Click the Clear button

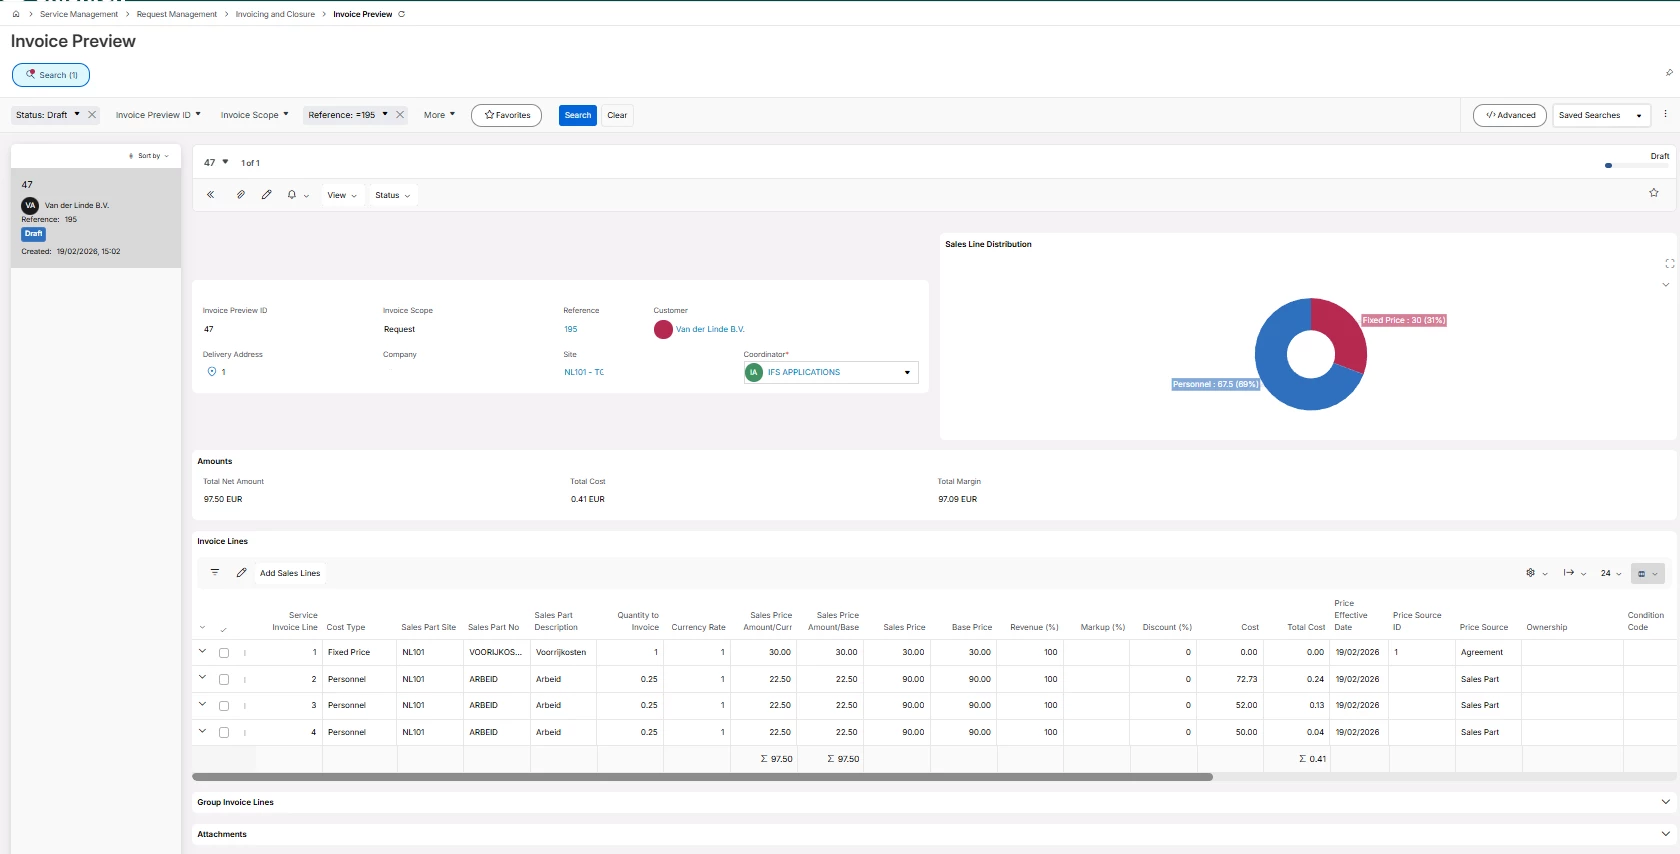617,115
